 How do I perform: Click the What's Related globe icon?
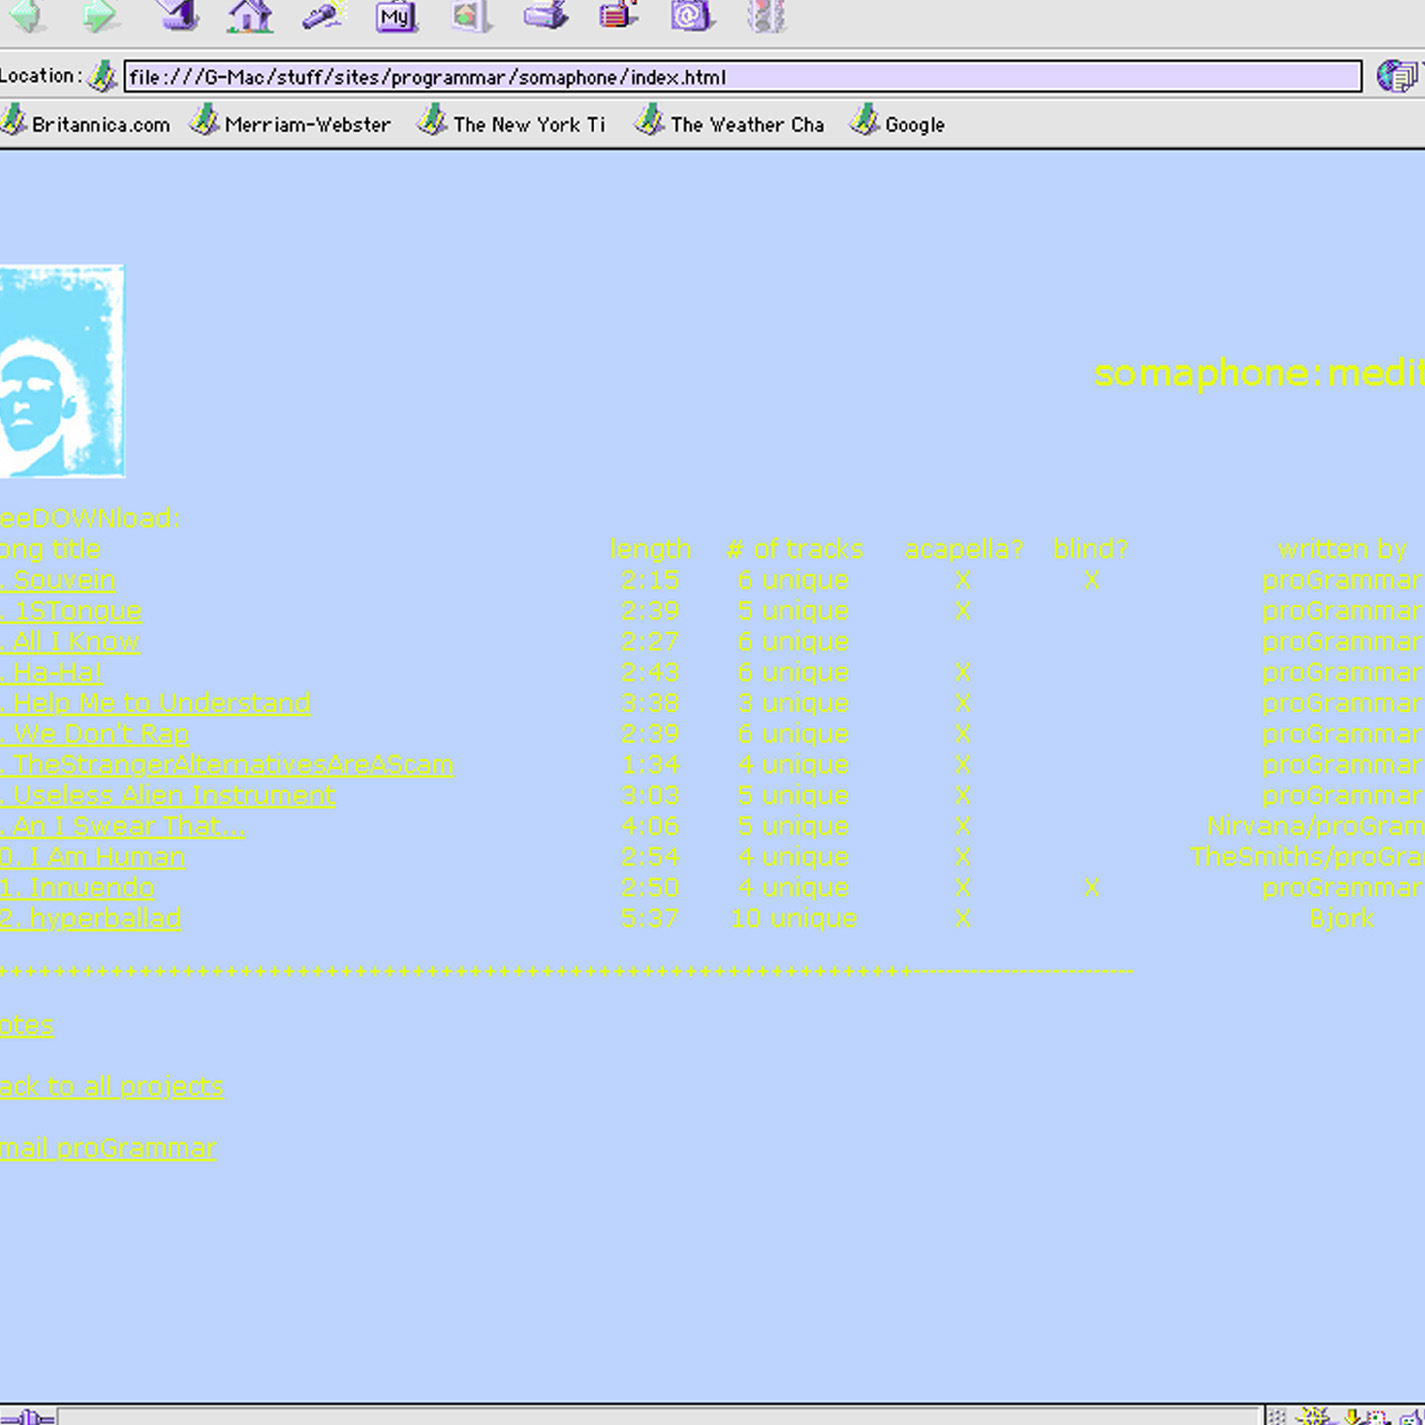click(1396, 76)
